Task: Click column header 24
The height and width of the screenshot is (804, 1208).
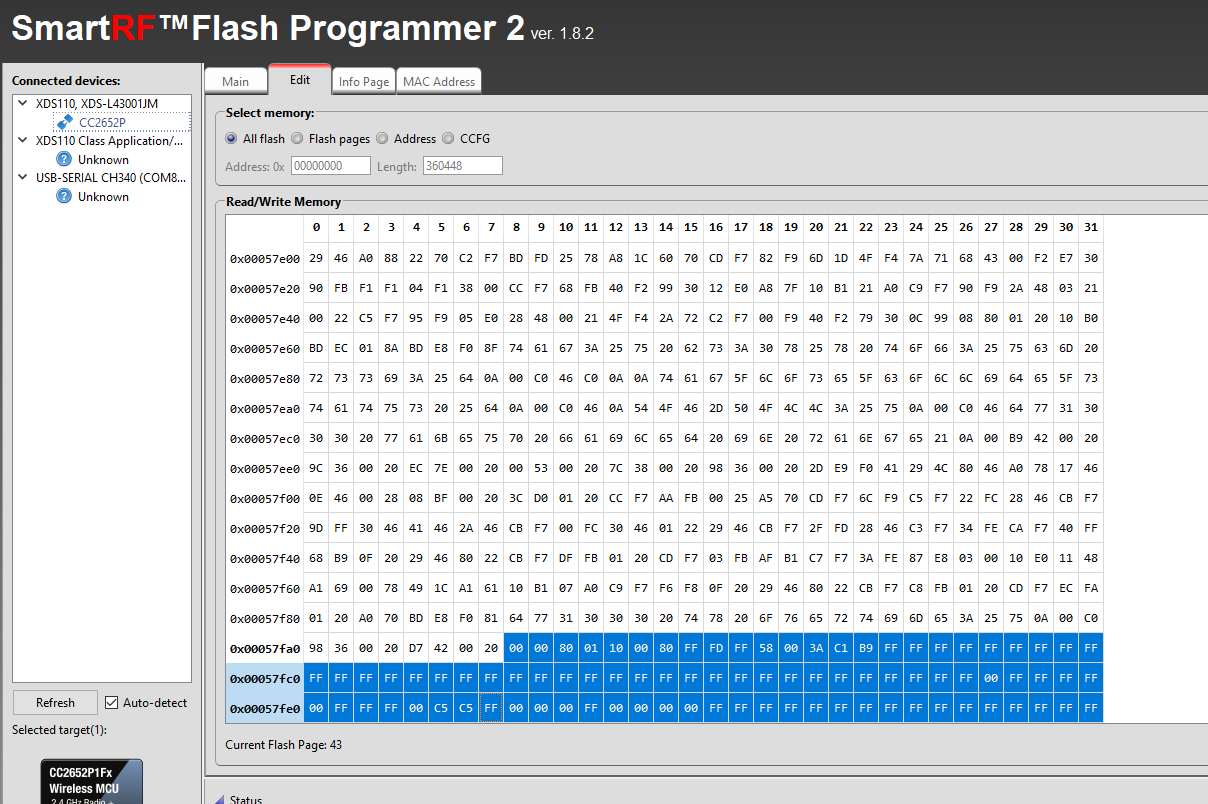Action: coord(916,228)
